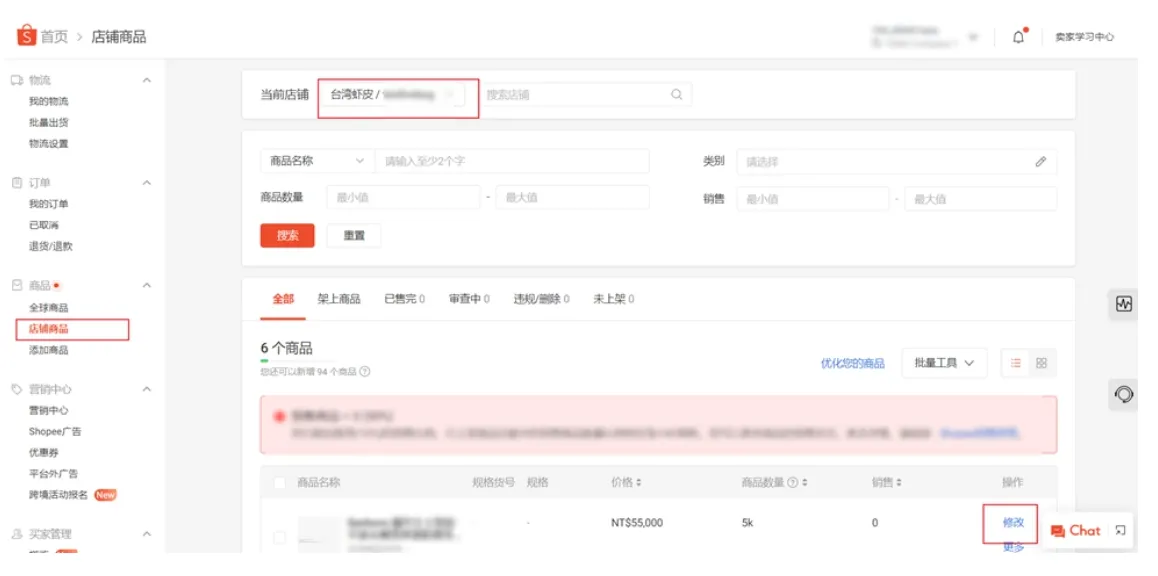This screenshot has height=576, width=1158.
Task: Click the magnifier in the store search box
Action: coord(677,93)
